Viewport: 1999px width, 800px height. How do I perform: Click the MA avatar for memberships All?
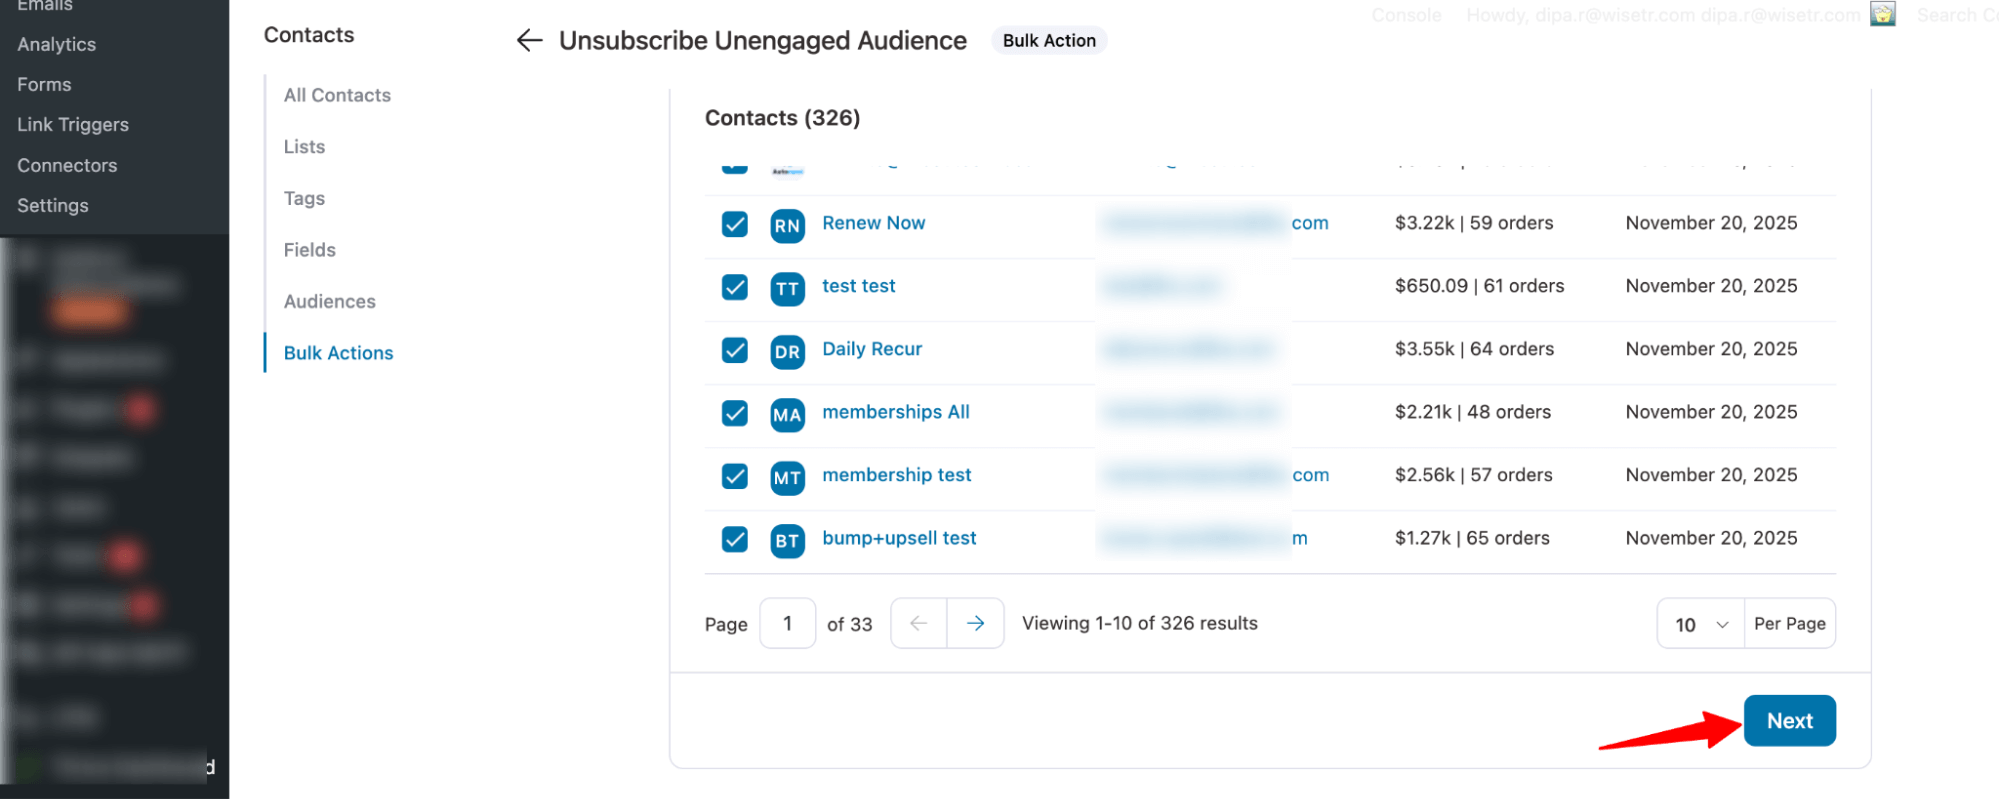pyautogui.click(x=787, y=415)
